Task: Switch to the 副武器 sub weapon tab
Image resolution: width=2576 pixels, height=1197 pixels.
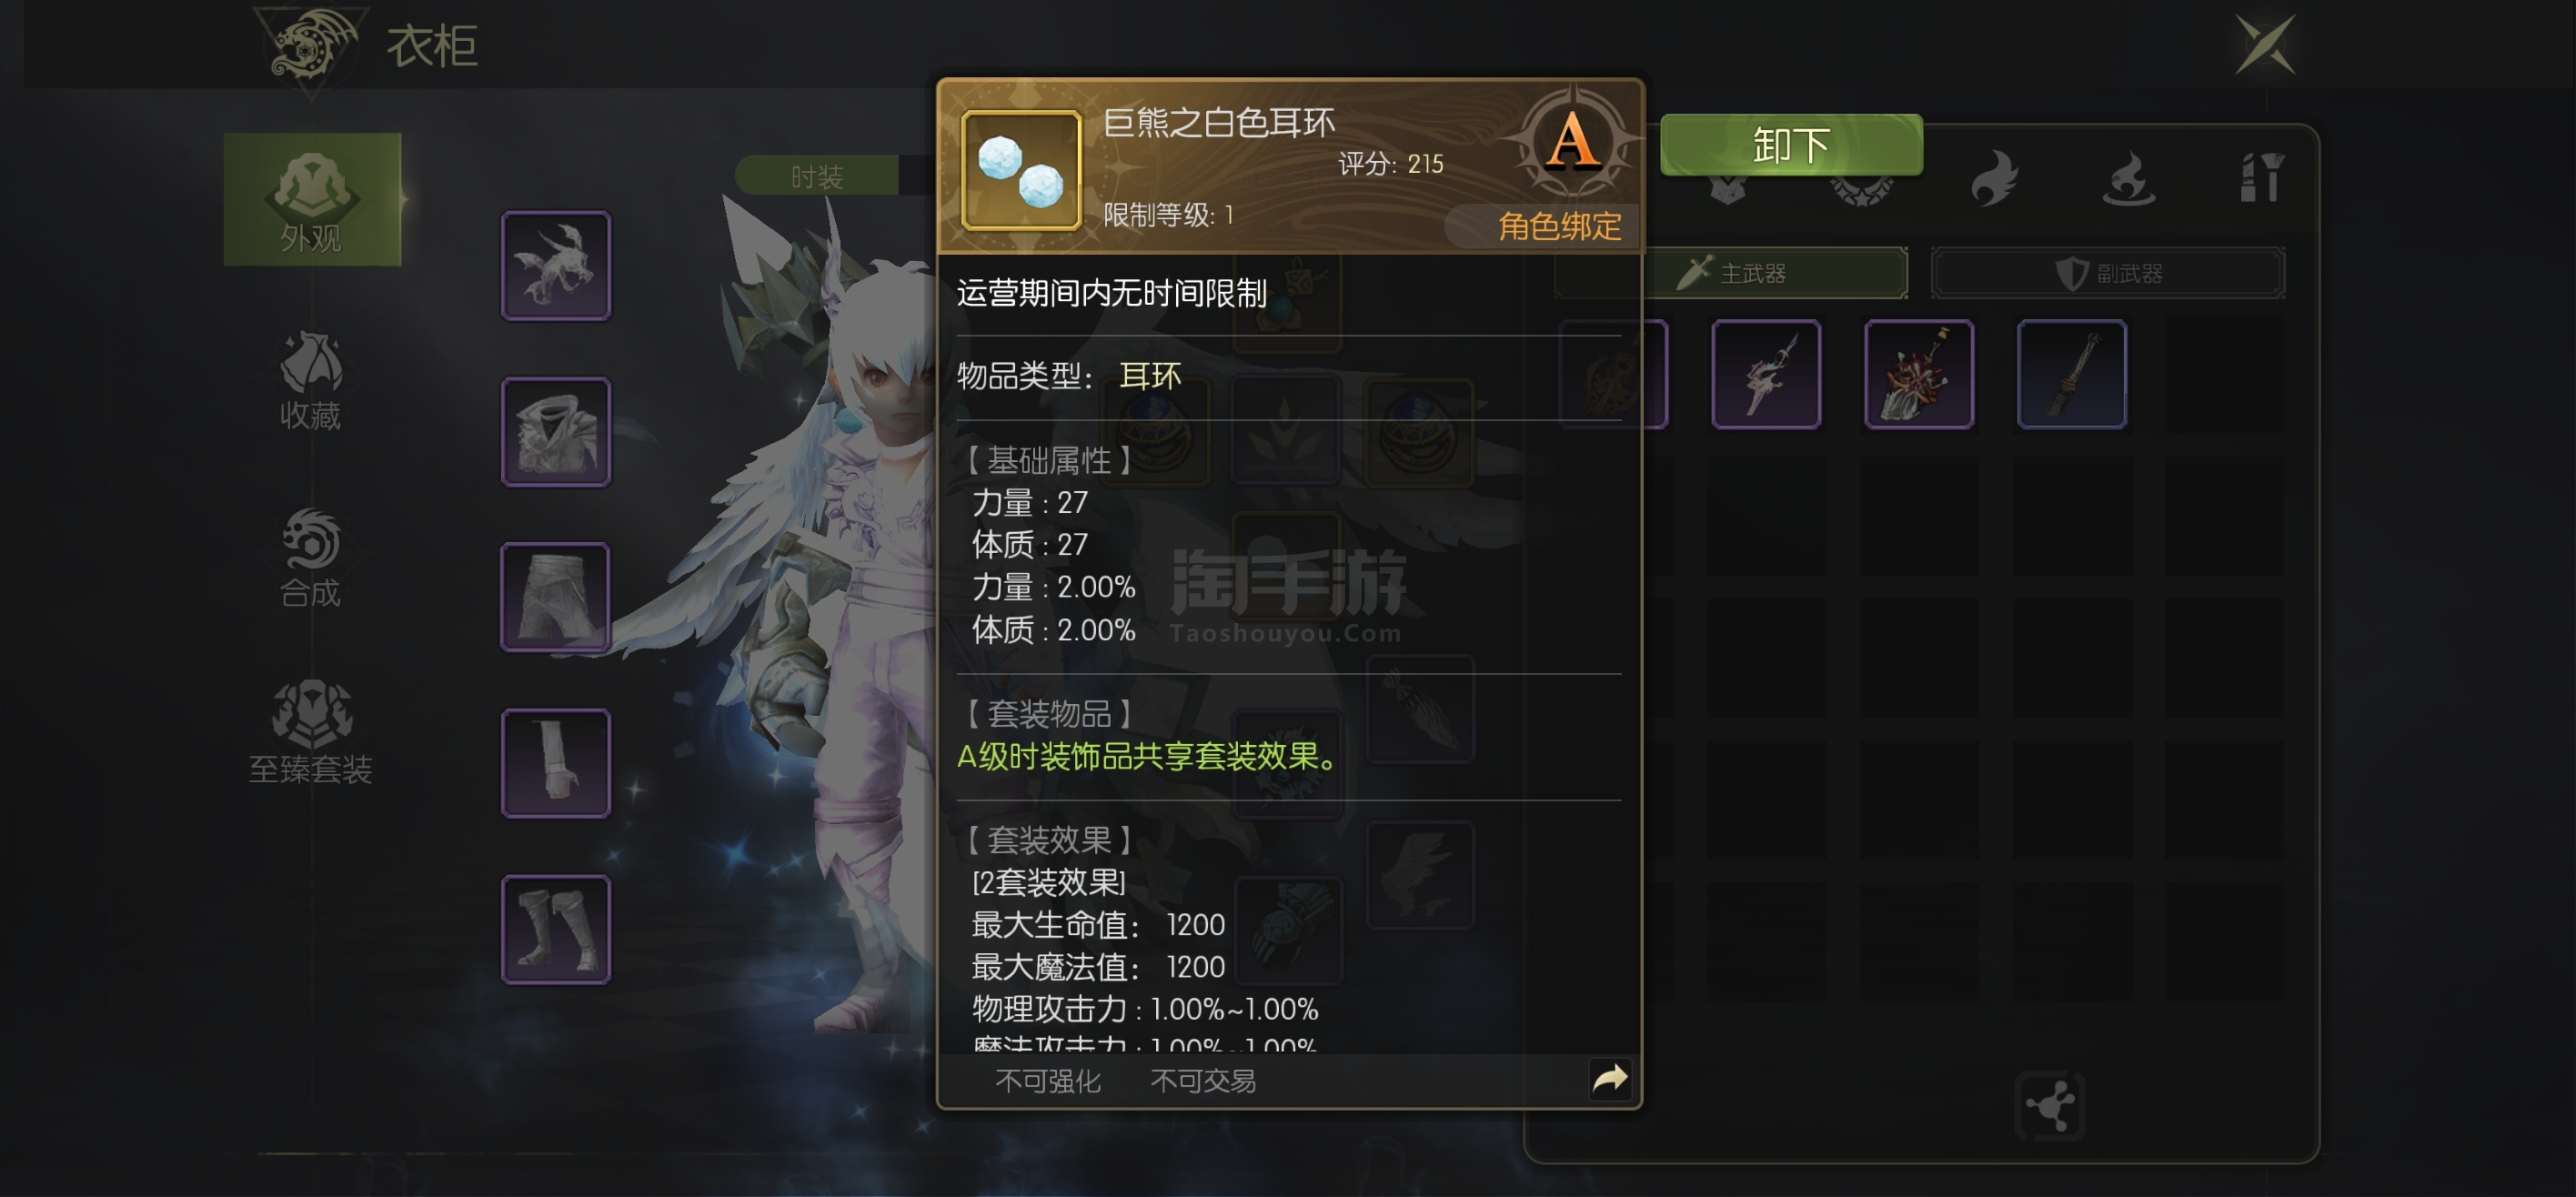Action: point(2108,273)
